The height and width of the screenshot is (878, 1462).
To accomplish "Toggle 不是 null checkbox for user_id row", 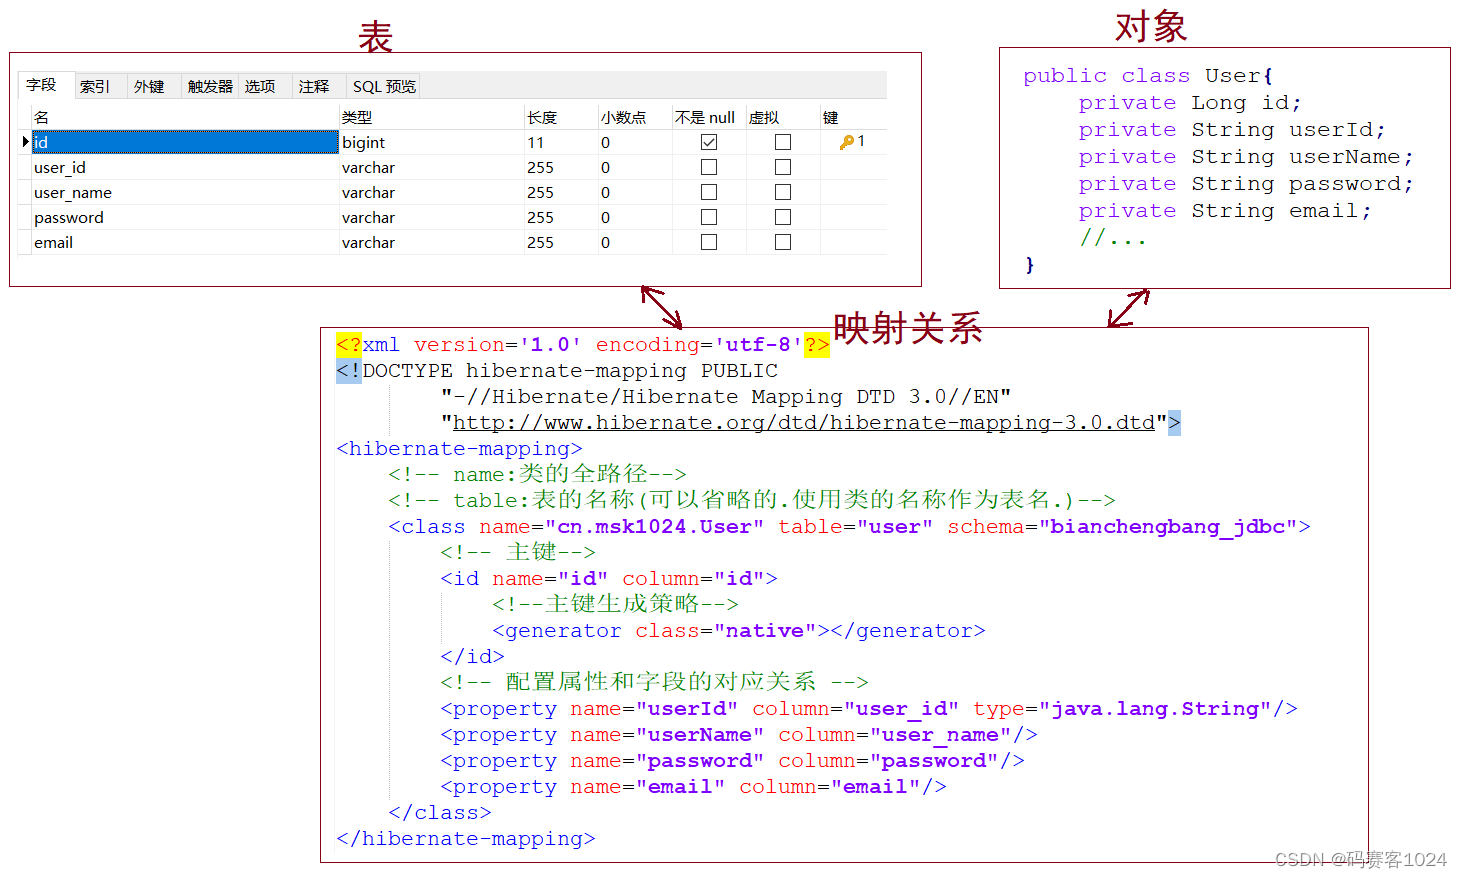I will pos(709,167).
